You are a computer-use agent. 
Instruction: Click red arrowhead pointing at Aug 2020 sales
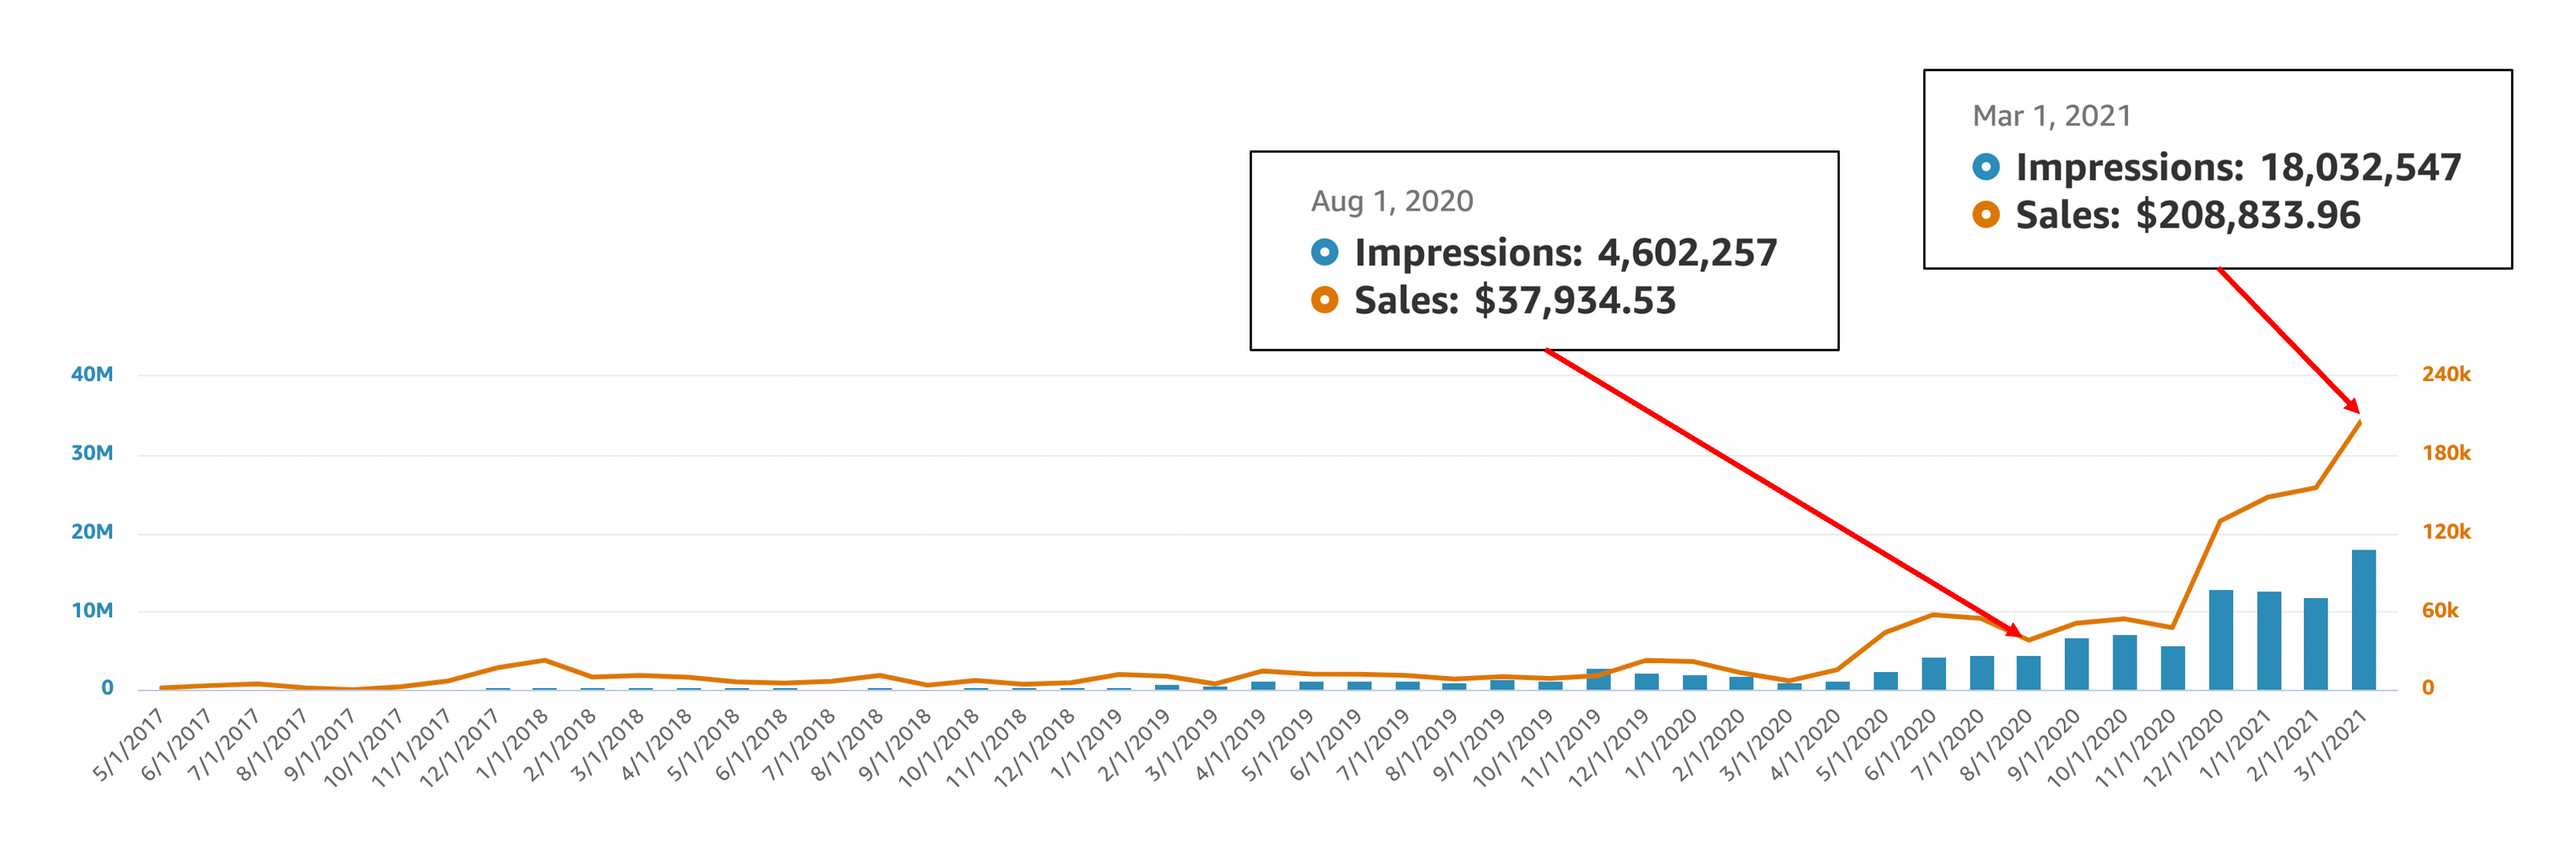[x=2014, y=630]
